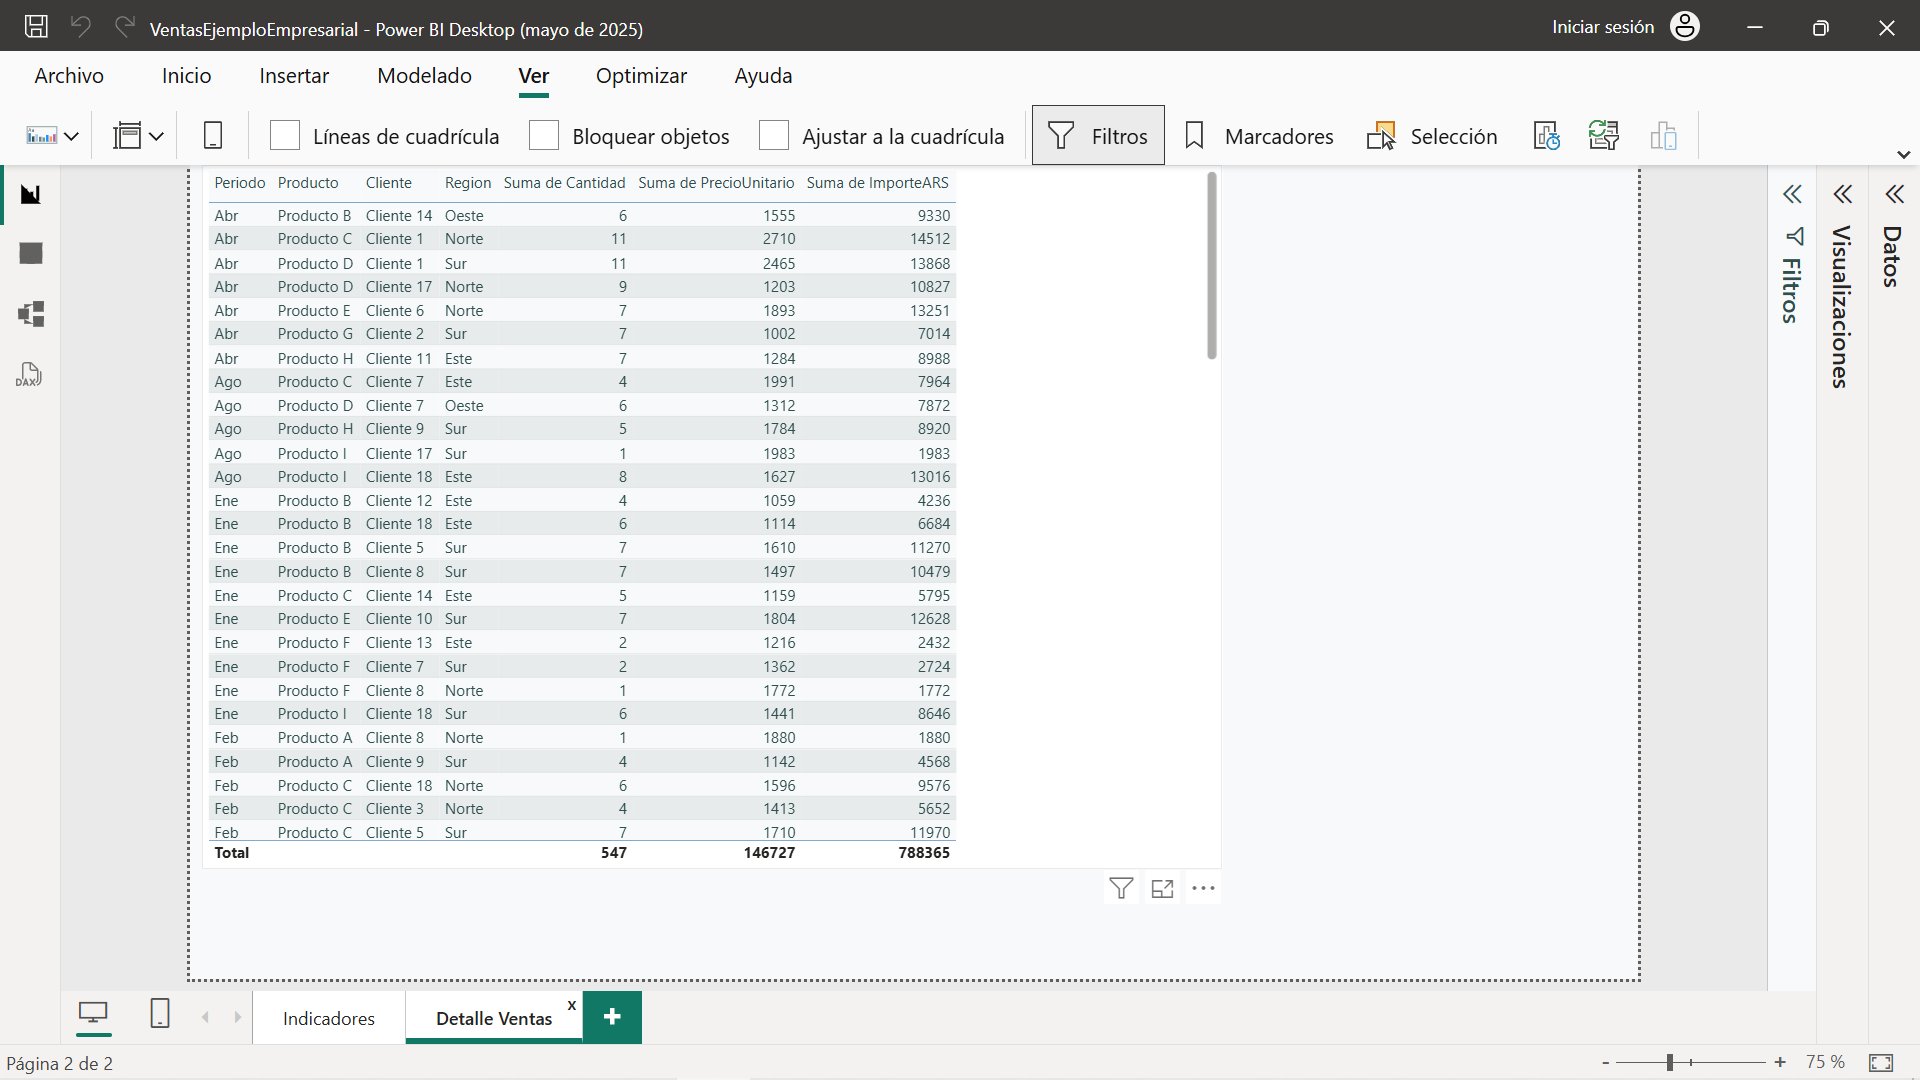Switch to Table view in the left sidebar
The height and width of the screenshot is (1080, 1920).
pos(31,254)
